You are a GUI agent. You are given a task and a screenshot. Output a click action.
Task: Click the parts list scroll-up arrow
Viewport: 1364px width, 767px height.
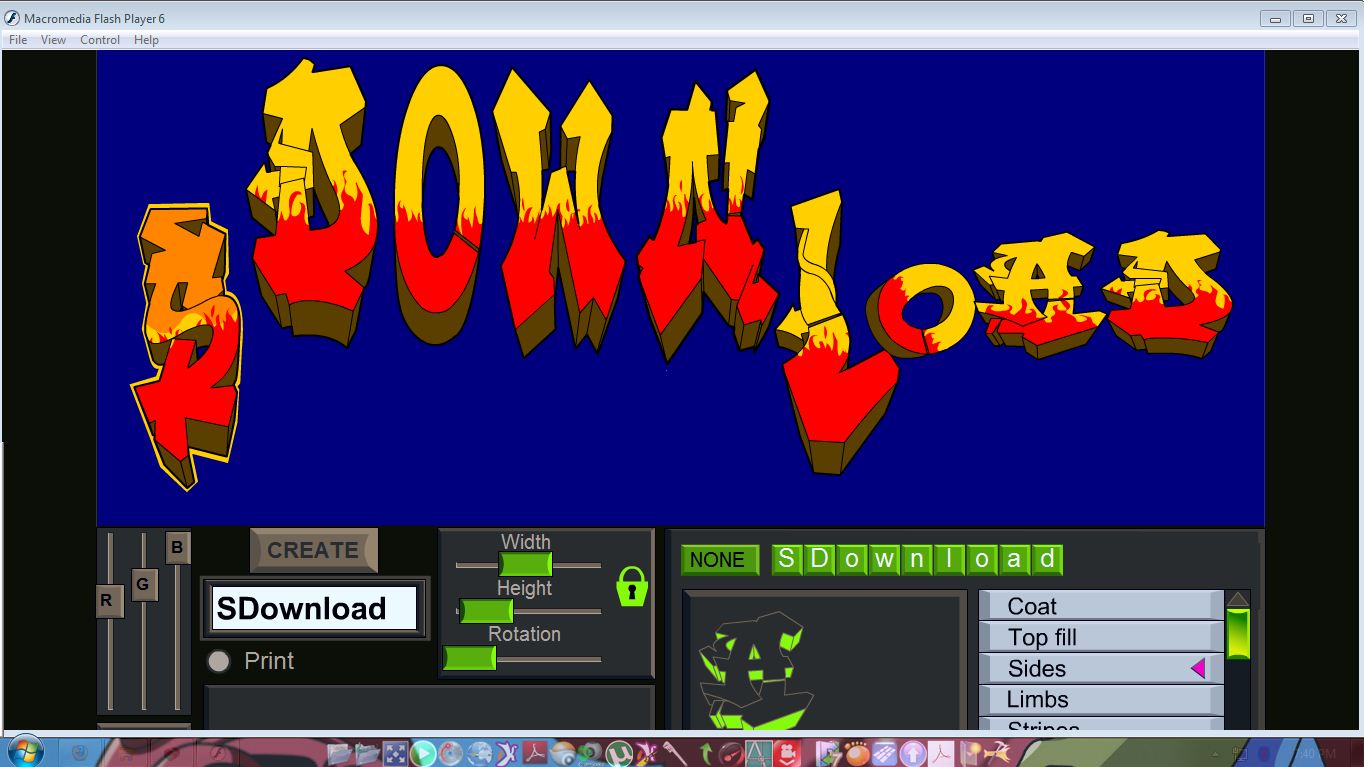1238,599
